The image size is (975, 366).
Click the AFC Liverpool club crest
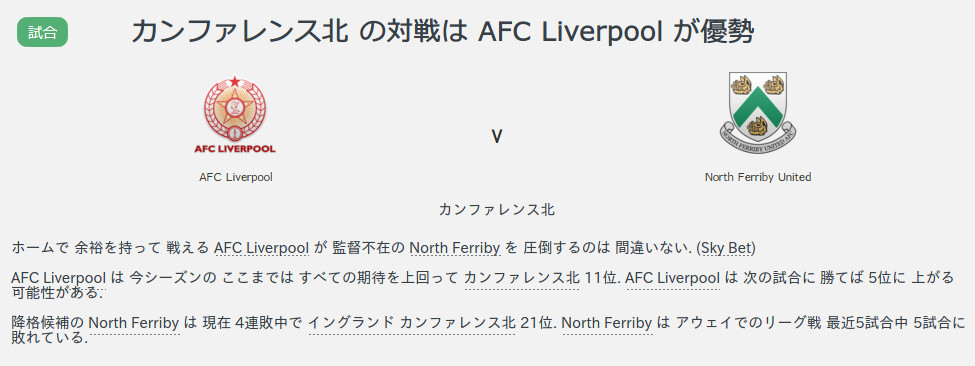pyautogui.click(x=236, y=115)
